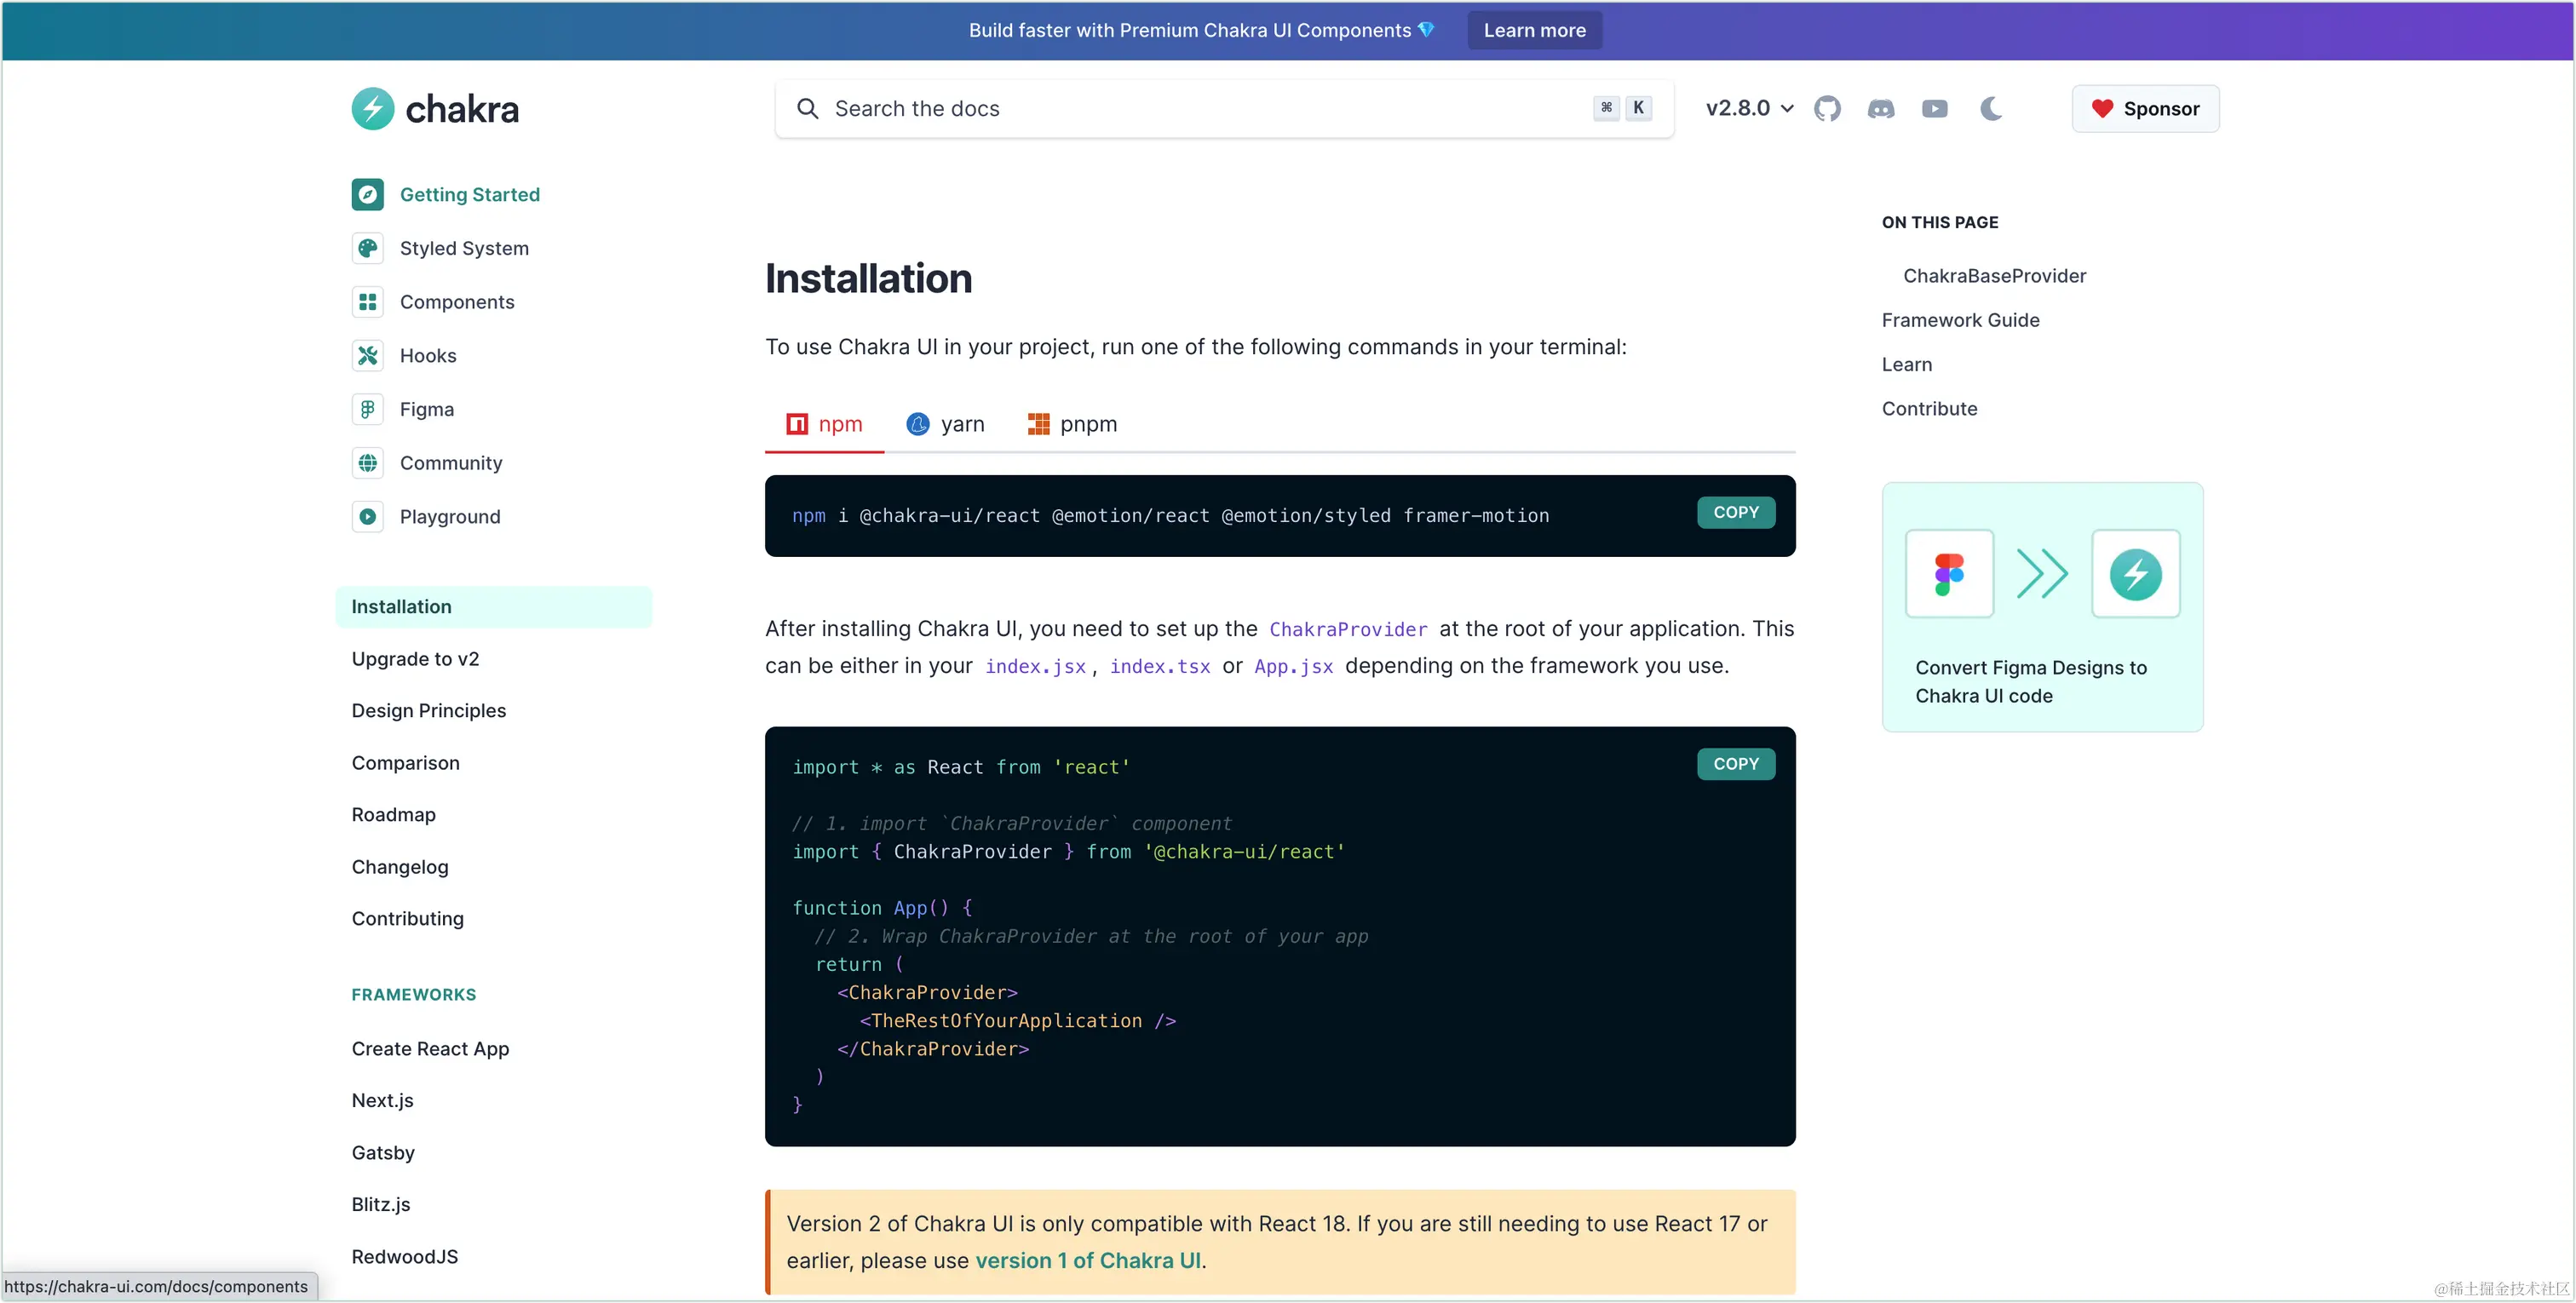Open the Discord icon link
The image size is (2576, 1303).
[x=1881, y=109]
